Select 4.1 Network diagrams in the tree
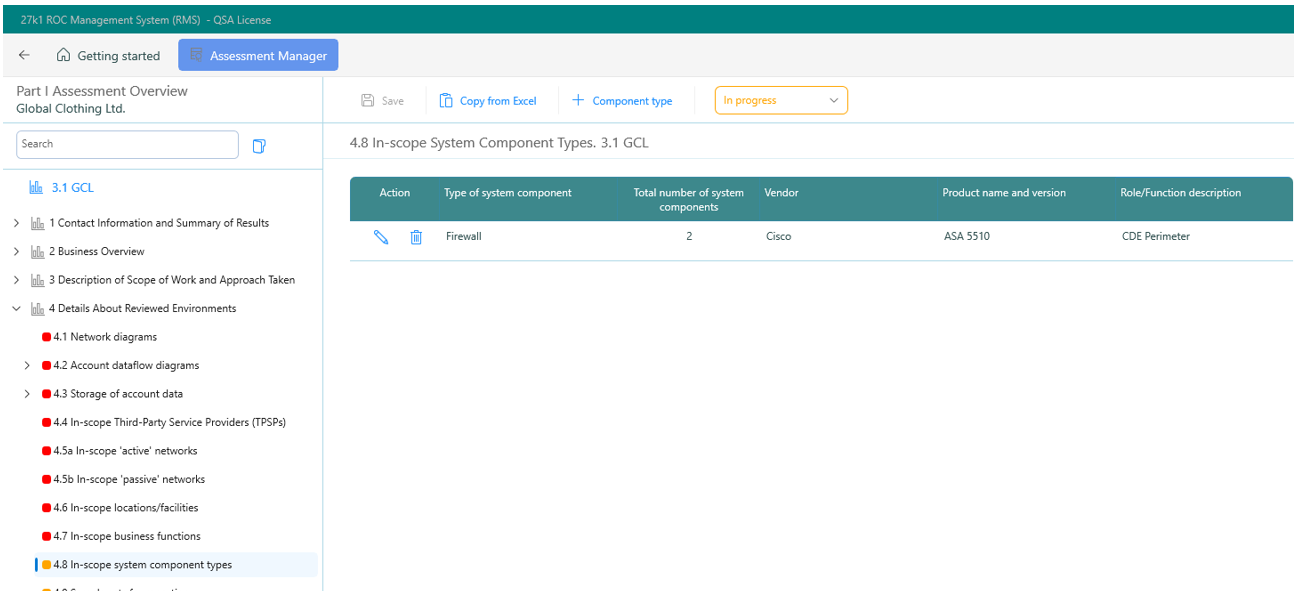Image resolution: width=1296 pixels, height=591 pixels. (112, 337)
